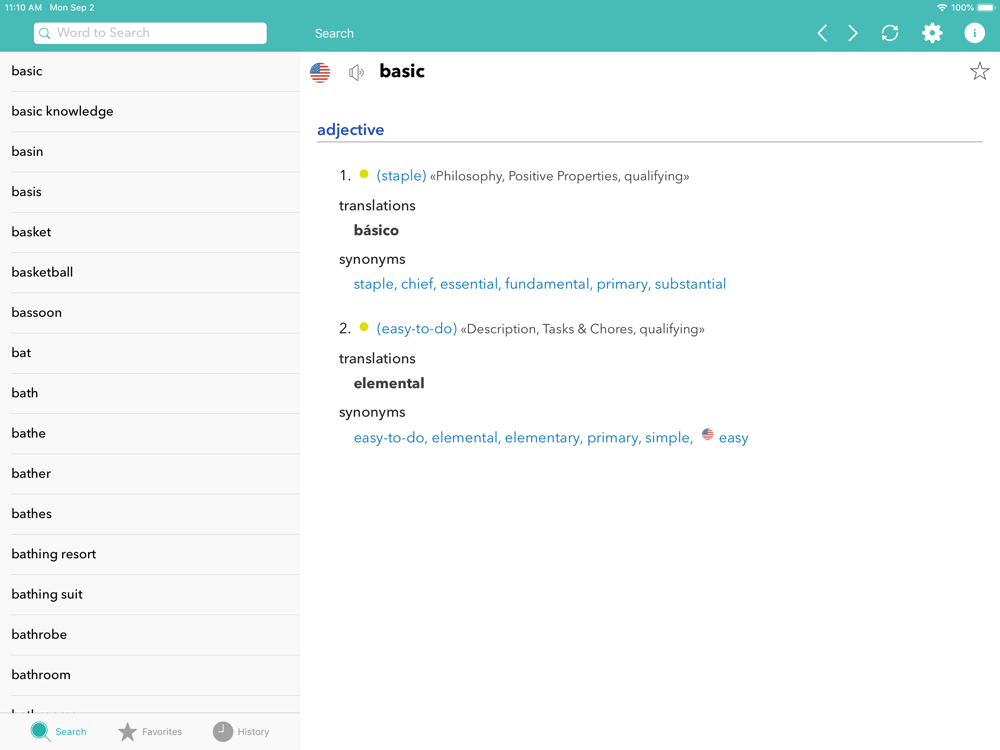Select 'basic' in word list
The width and height of the screenshot is (1000, 750).
[150, 71]
